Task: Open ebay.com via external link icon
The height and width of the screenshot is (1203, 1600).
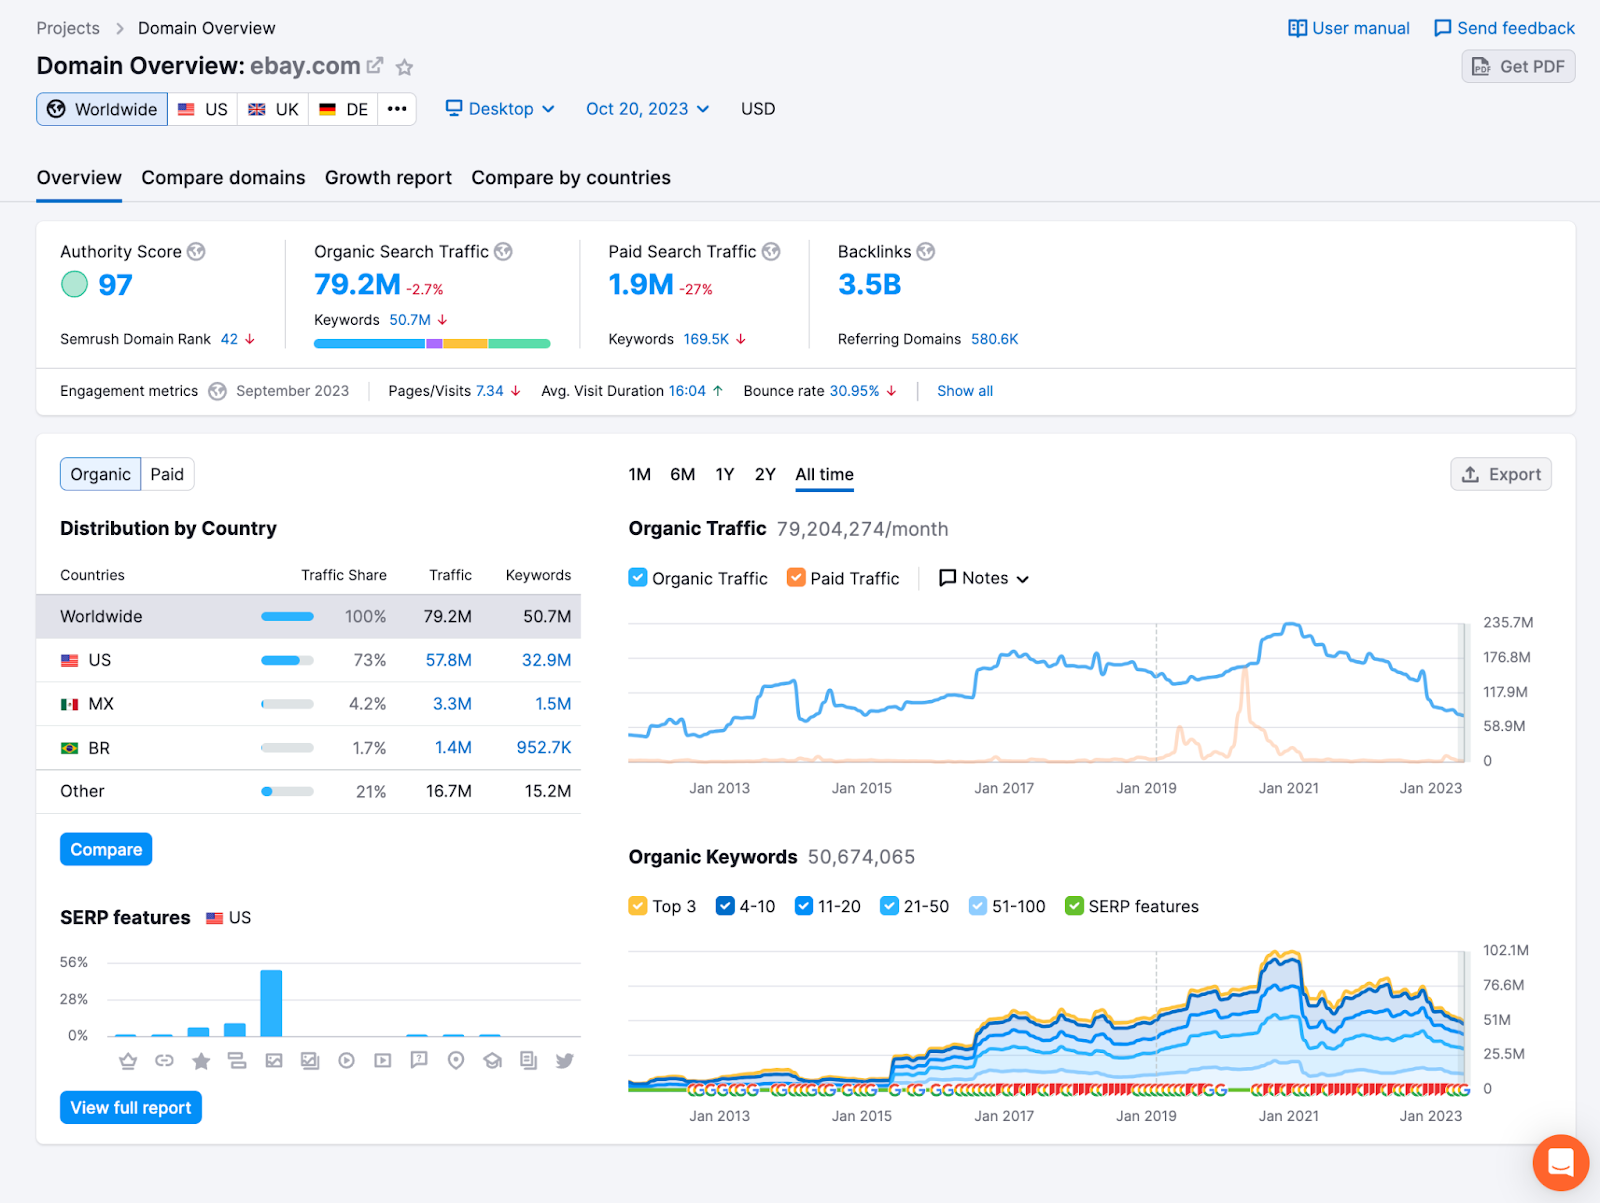Action: click(375, 66)
